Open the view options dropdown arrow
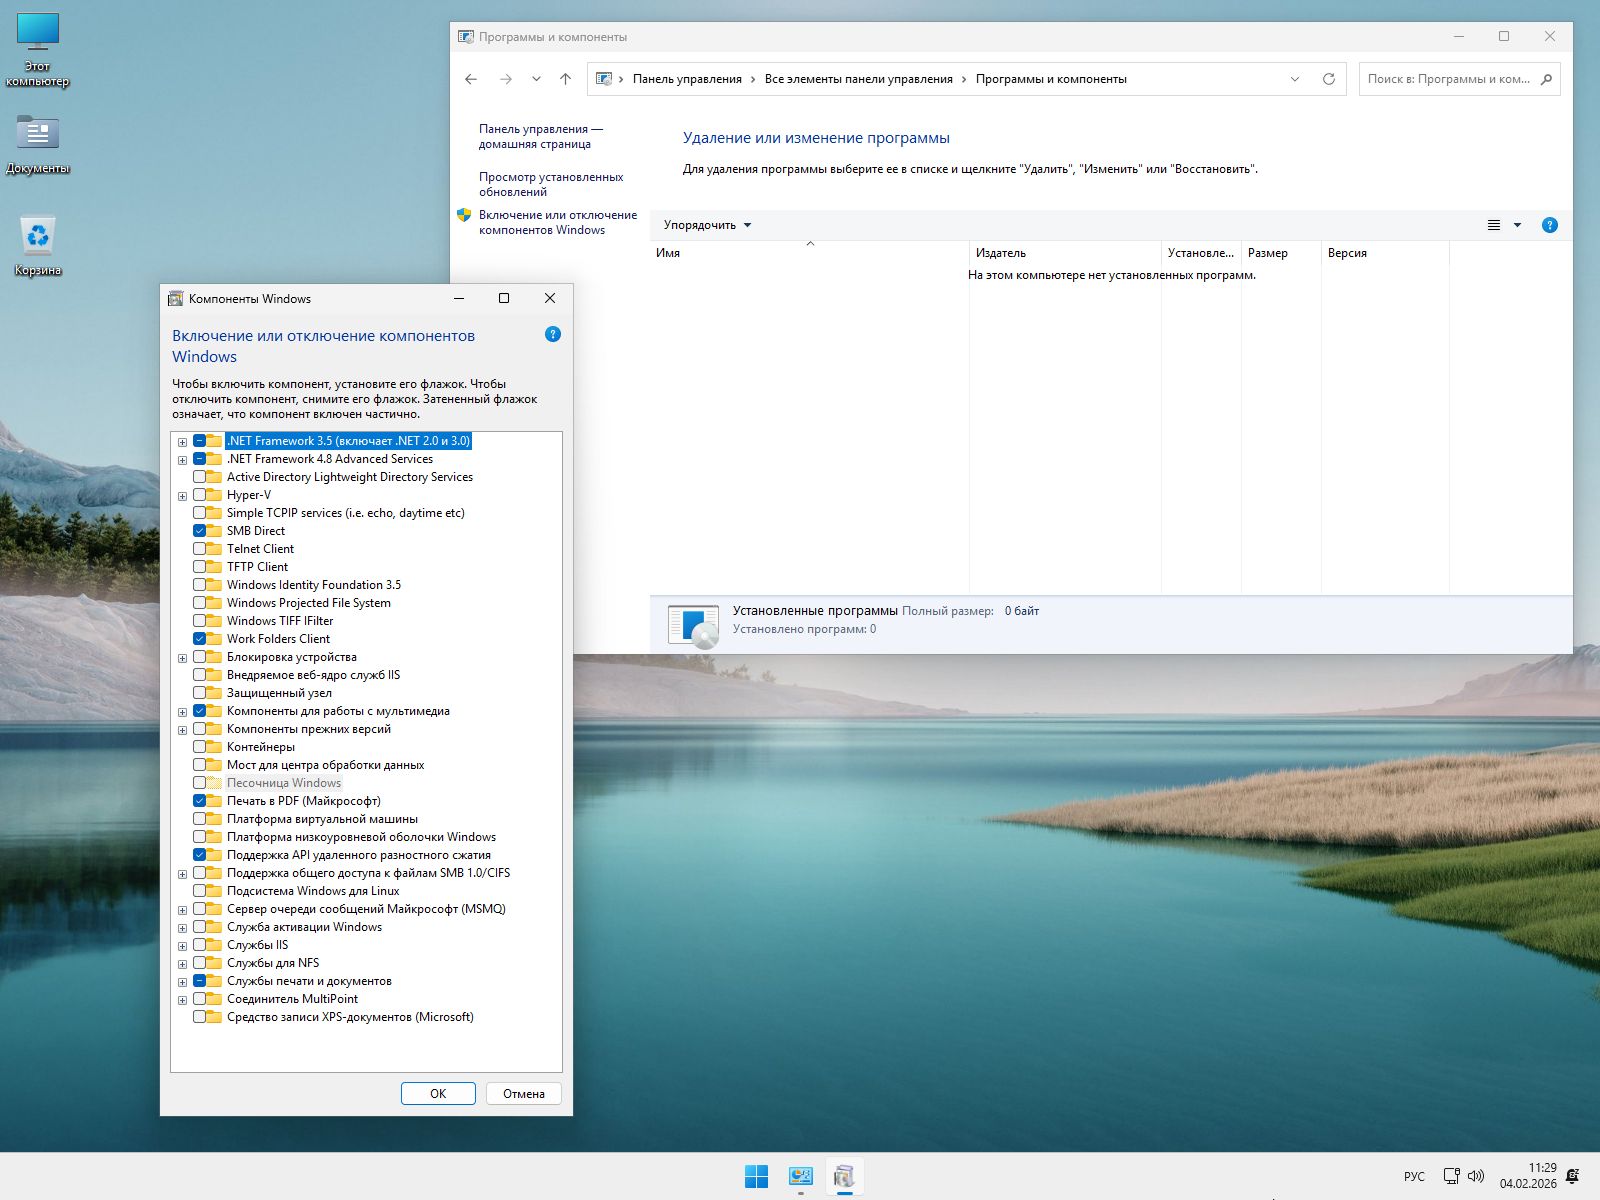This screenshot has width=1600, height=1200. (1517, 225)
